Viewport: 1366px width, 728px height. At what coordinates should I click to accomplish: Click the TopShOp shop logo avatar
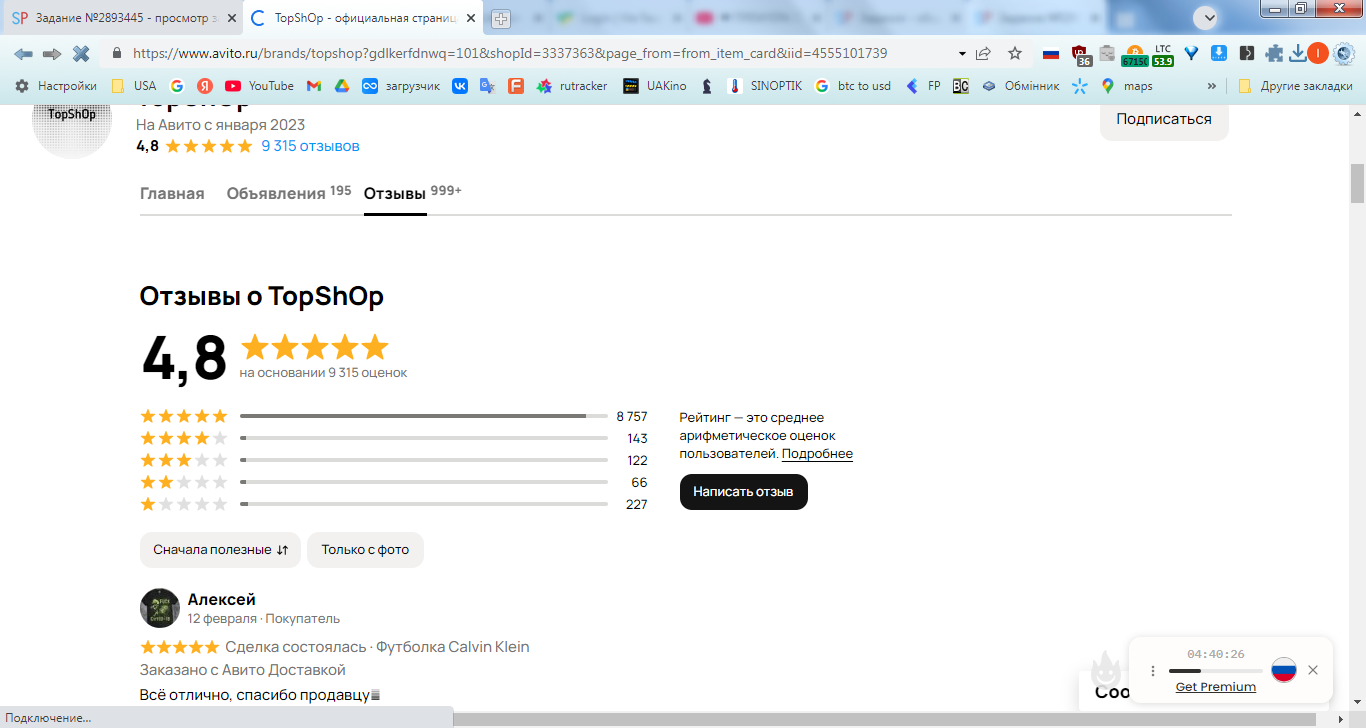(72, 128)
